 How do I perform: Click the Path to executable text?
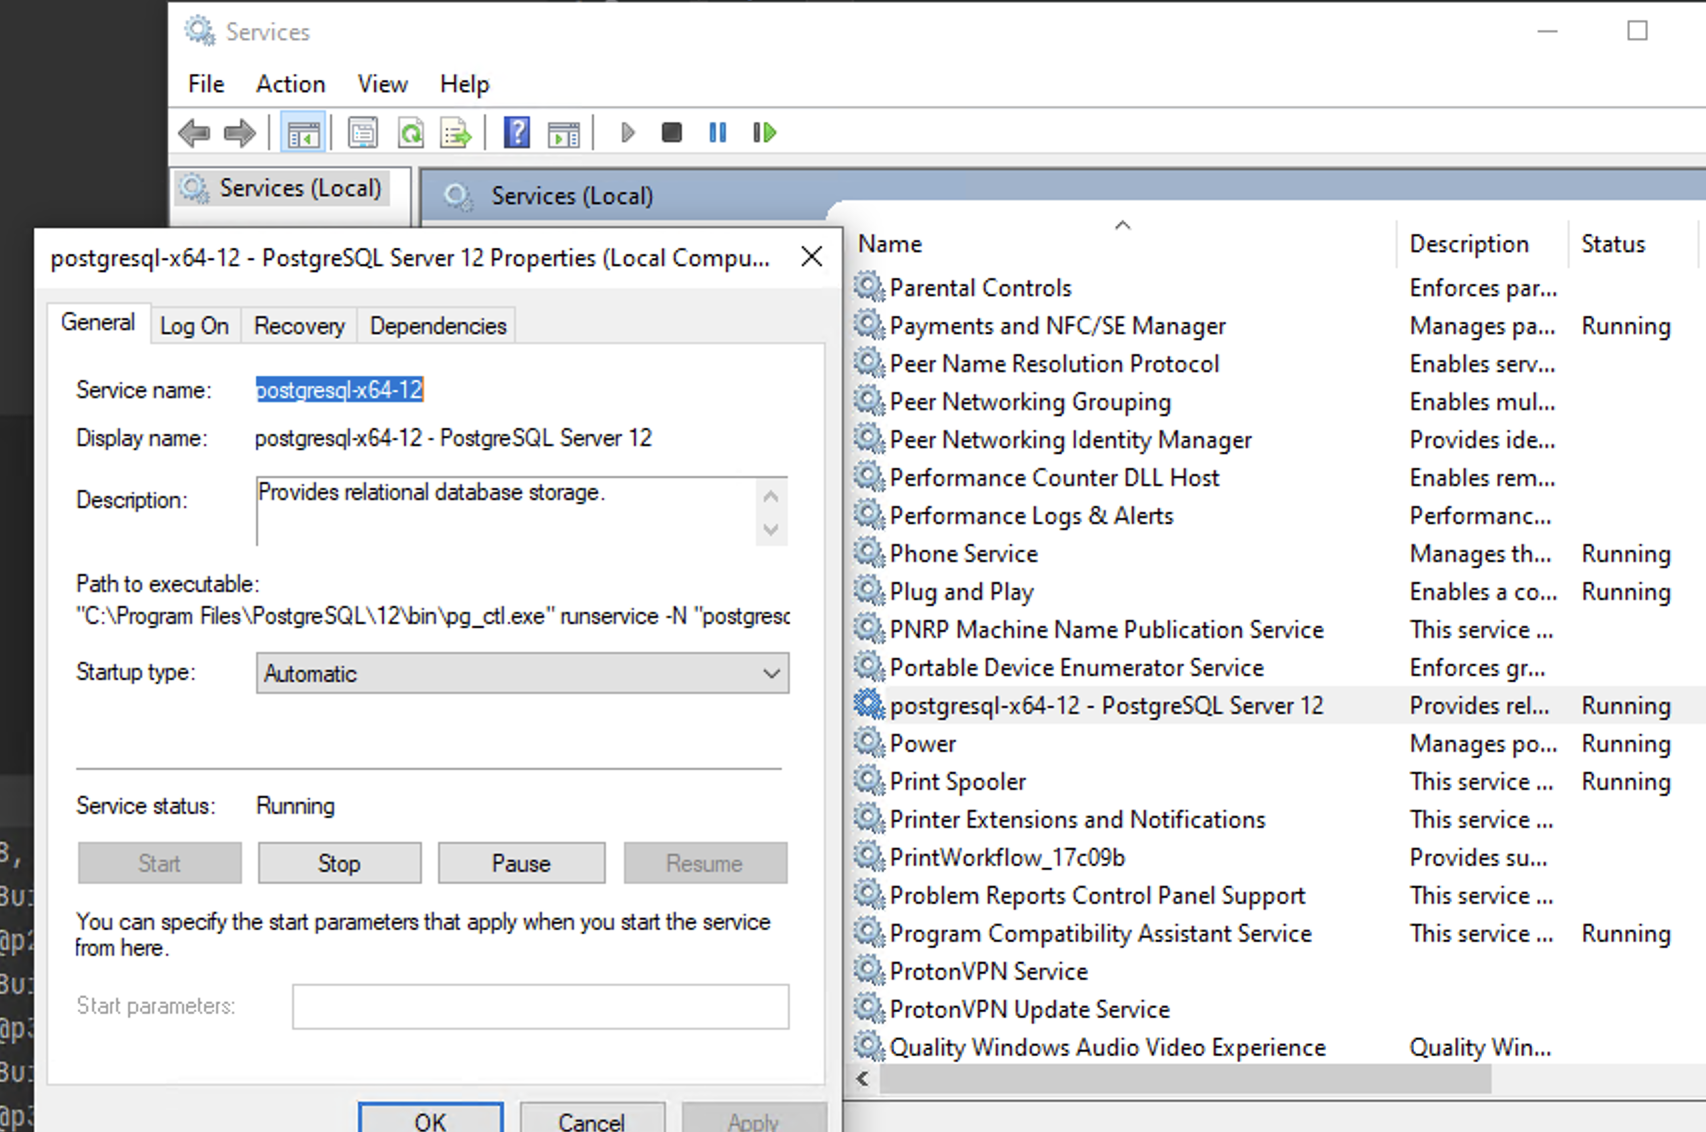(433, 616)
